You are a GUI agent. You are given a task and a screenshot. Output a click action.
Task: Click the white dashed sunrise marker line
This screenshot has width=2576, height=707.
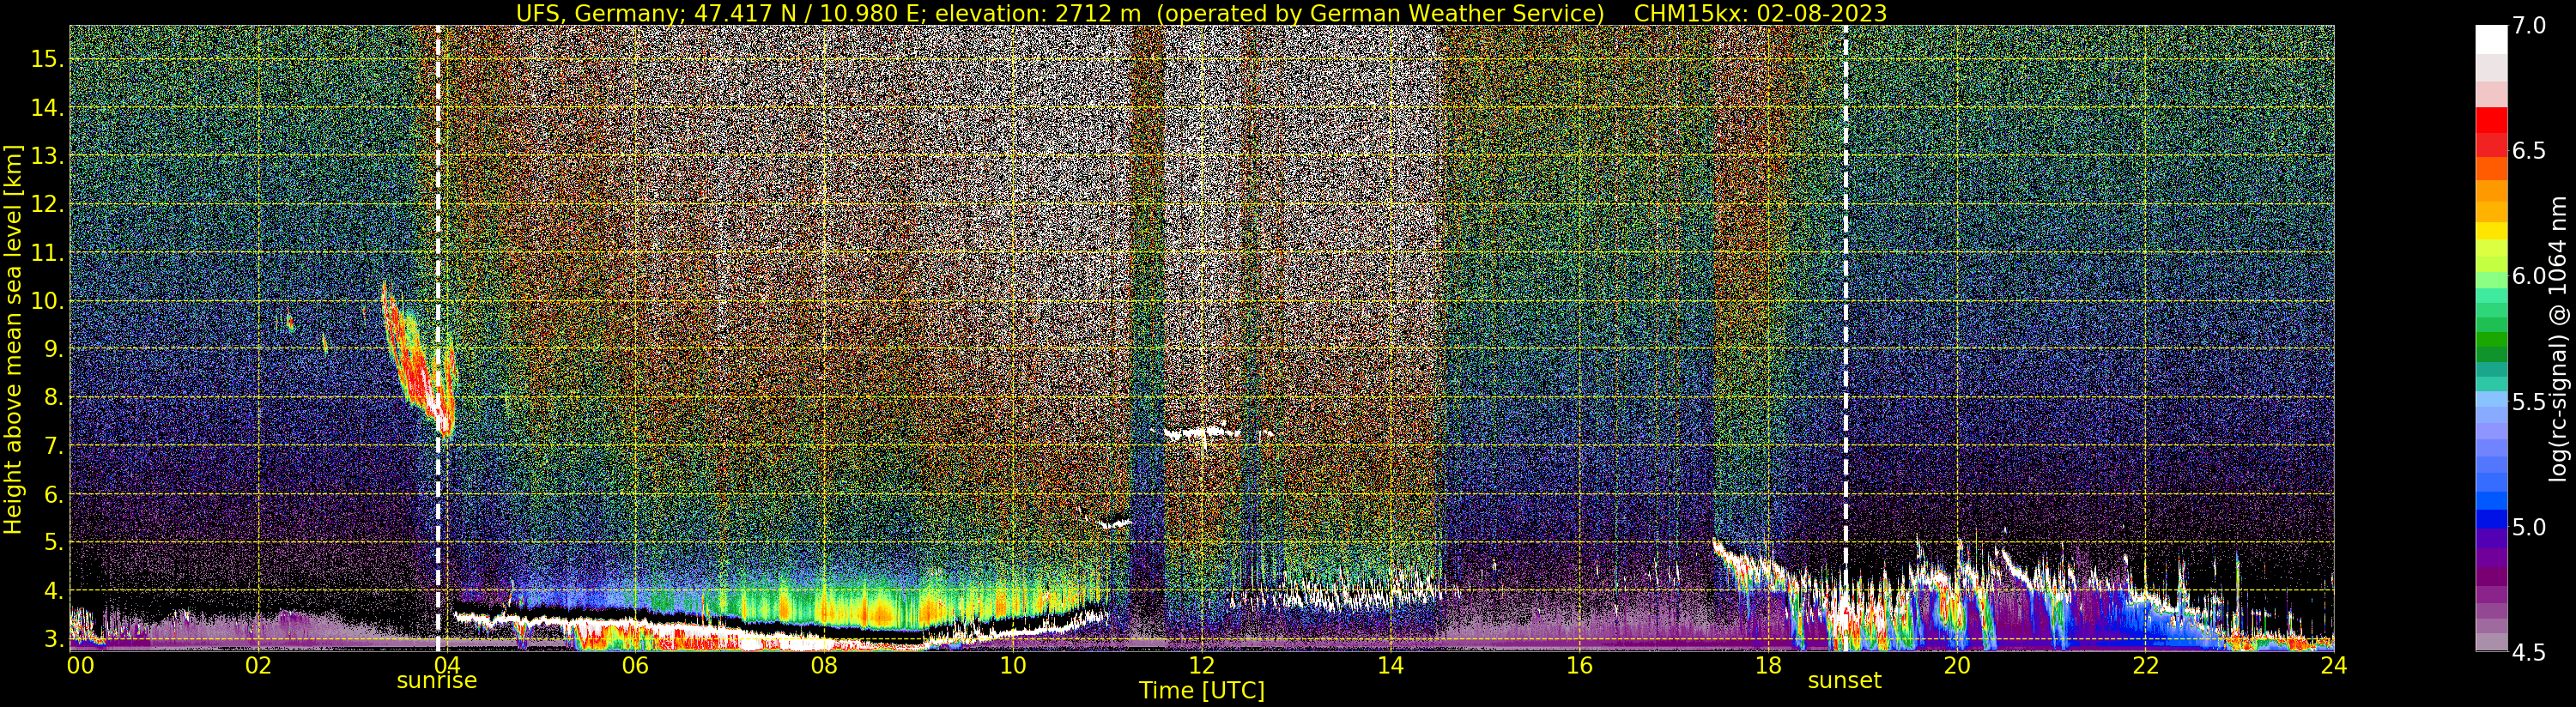438,338
